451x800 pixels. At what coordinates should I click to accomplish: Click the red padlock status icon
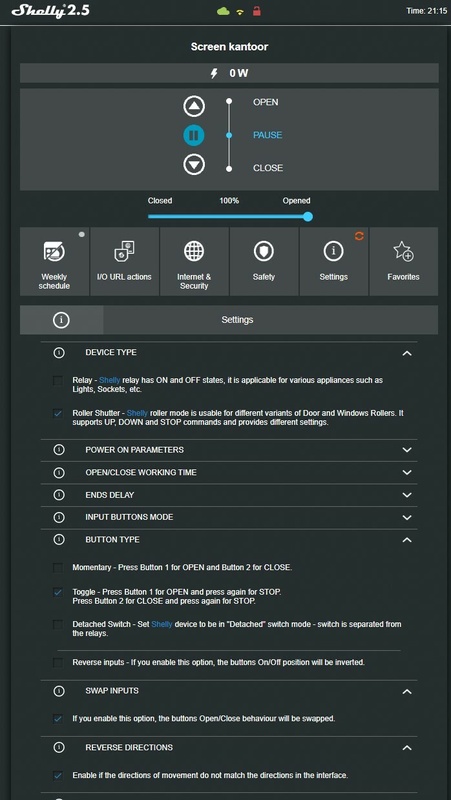click(x=257, y=11)
